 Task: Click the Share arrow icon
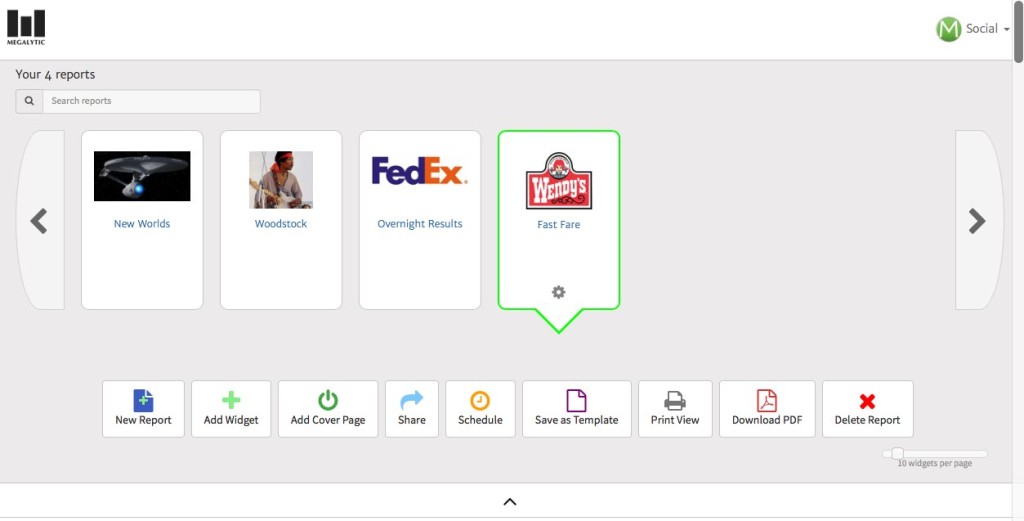(x=411, y=401)
